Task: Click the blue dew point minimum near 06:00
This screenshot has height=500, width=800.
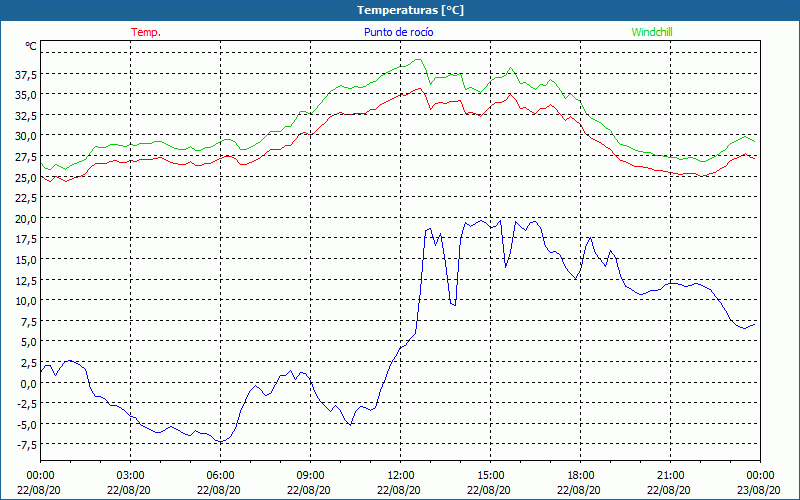Action: click(x=220, y=441)
